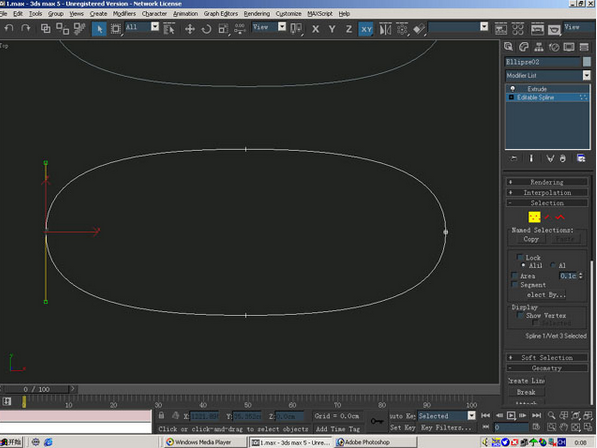This screenshot has height=448, width=597.
Task: Open the Material Editor icon
Action: click(517, 29)
